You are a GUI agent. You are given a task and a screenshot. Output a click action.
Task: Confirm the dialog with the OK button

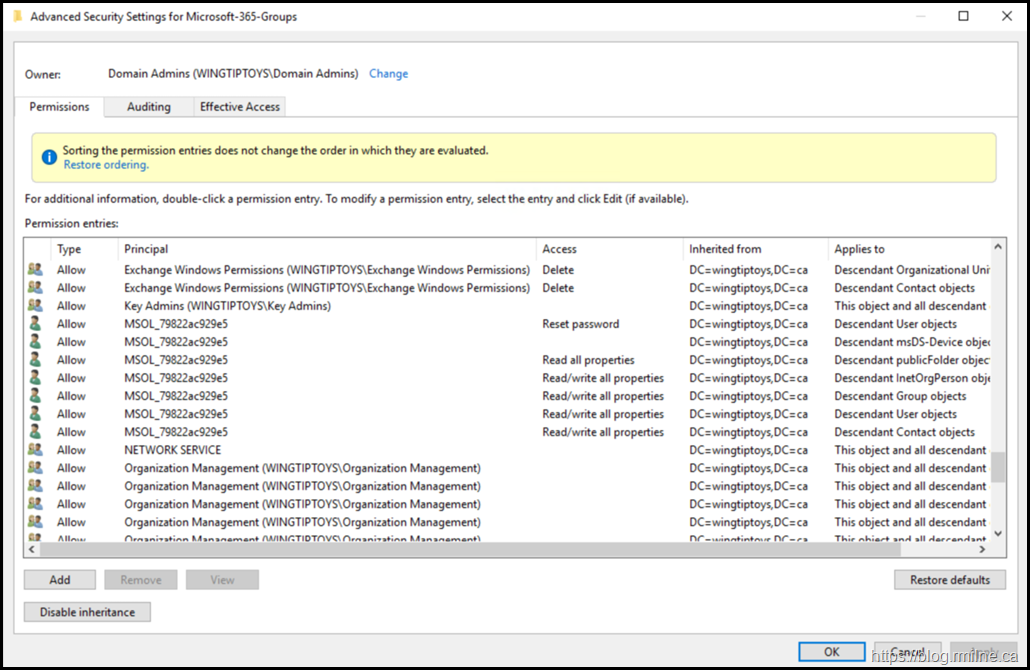pos(831,652)
